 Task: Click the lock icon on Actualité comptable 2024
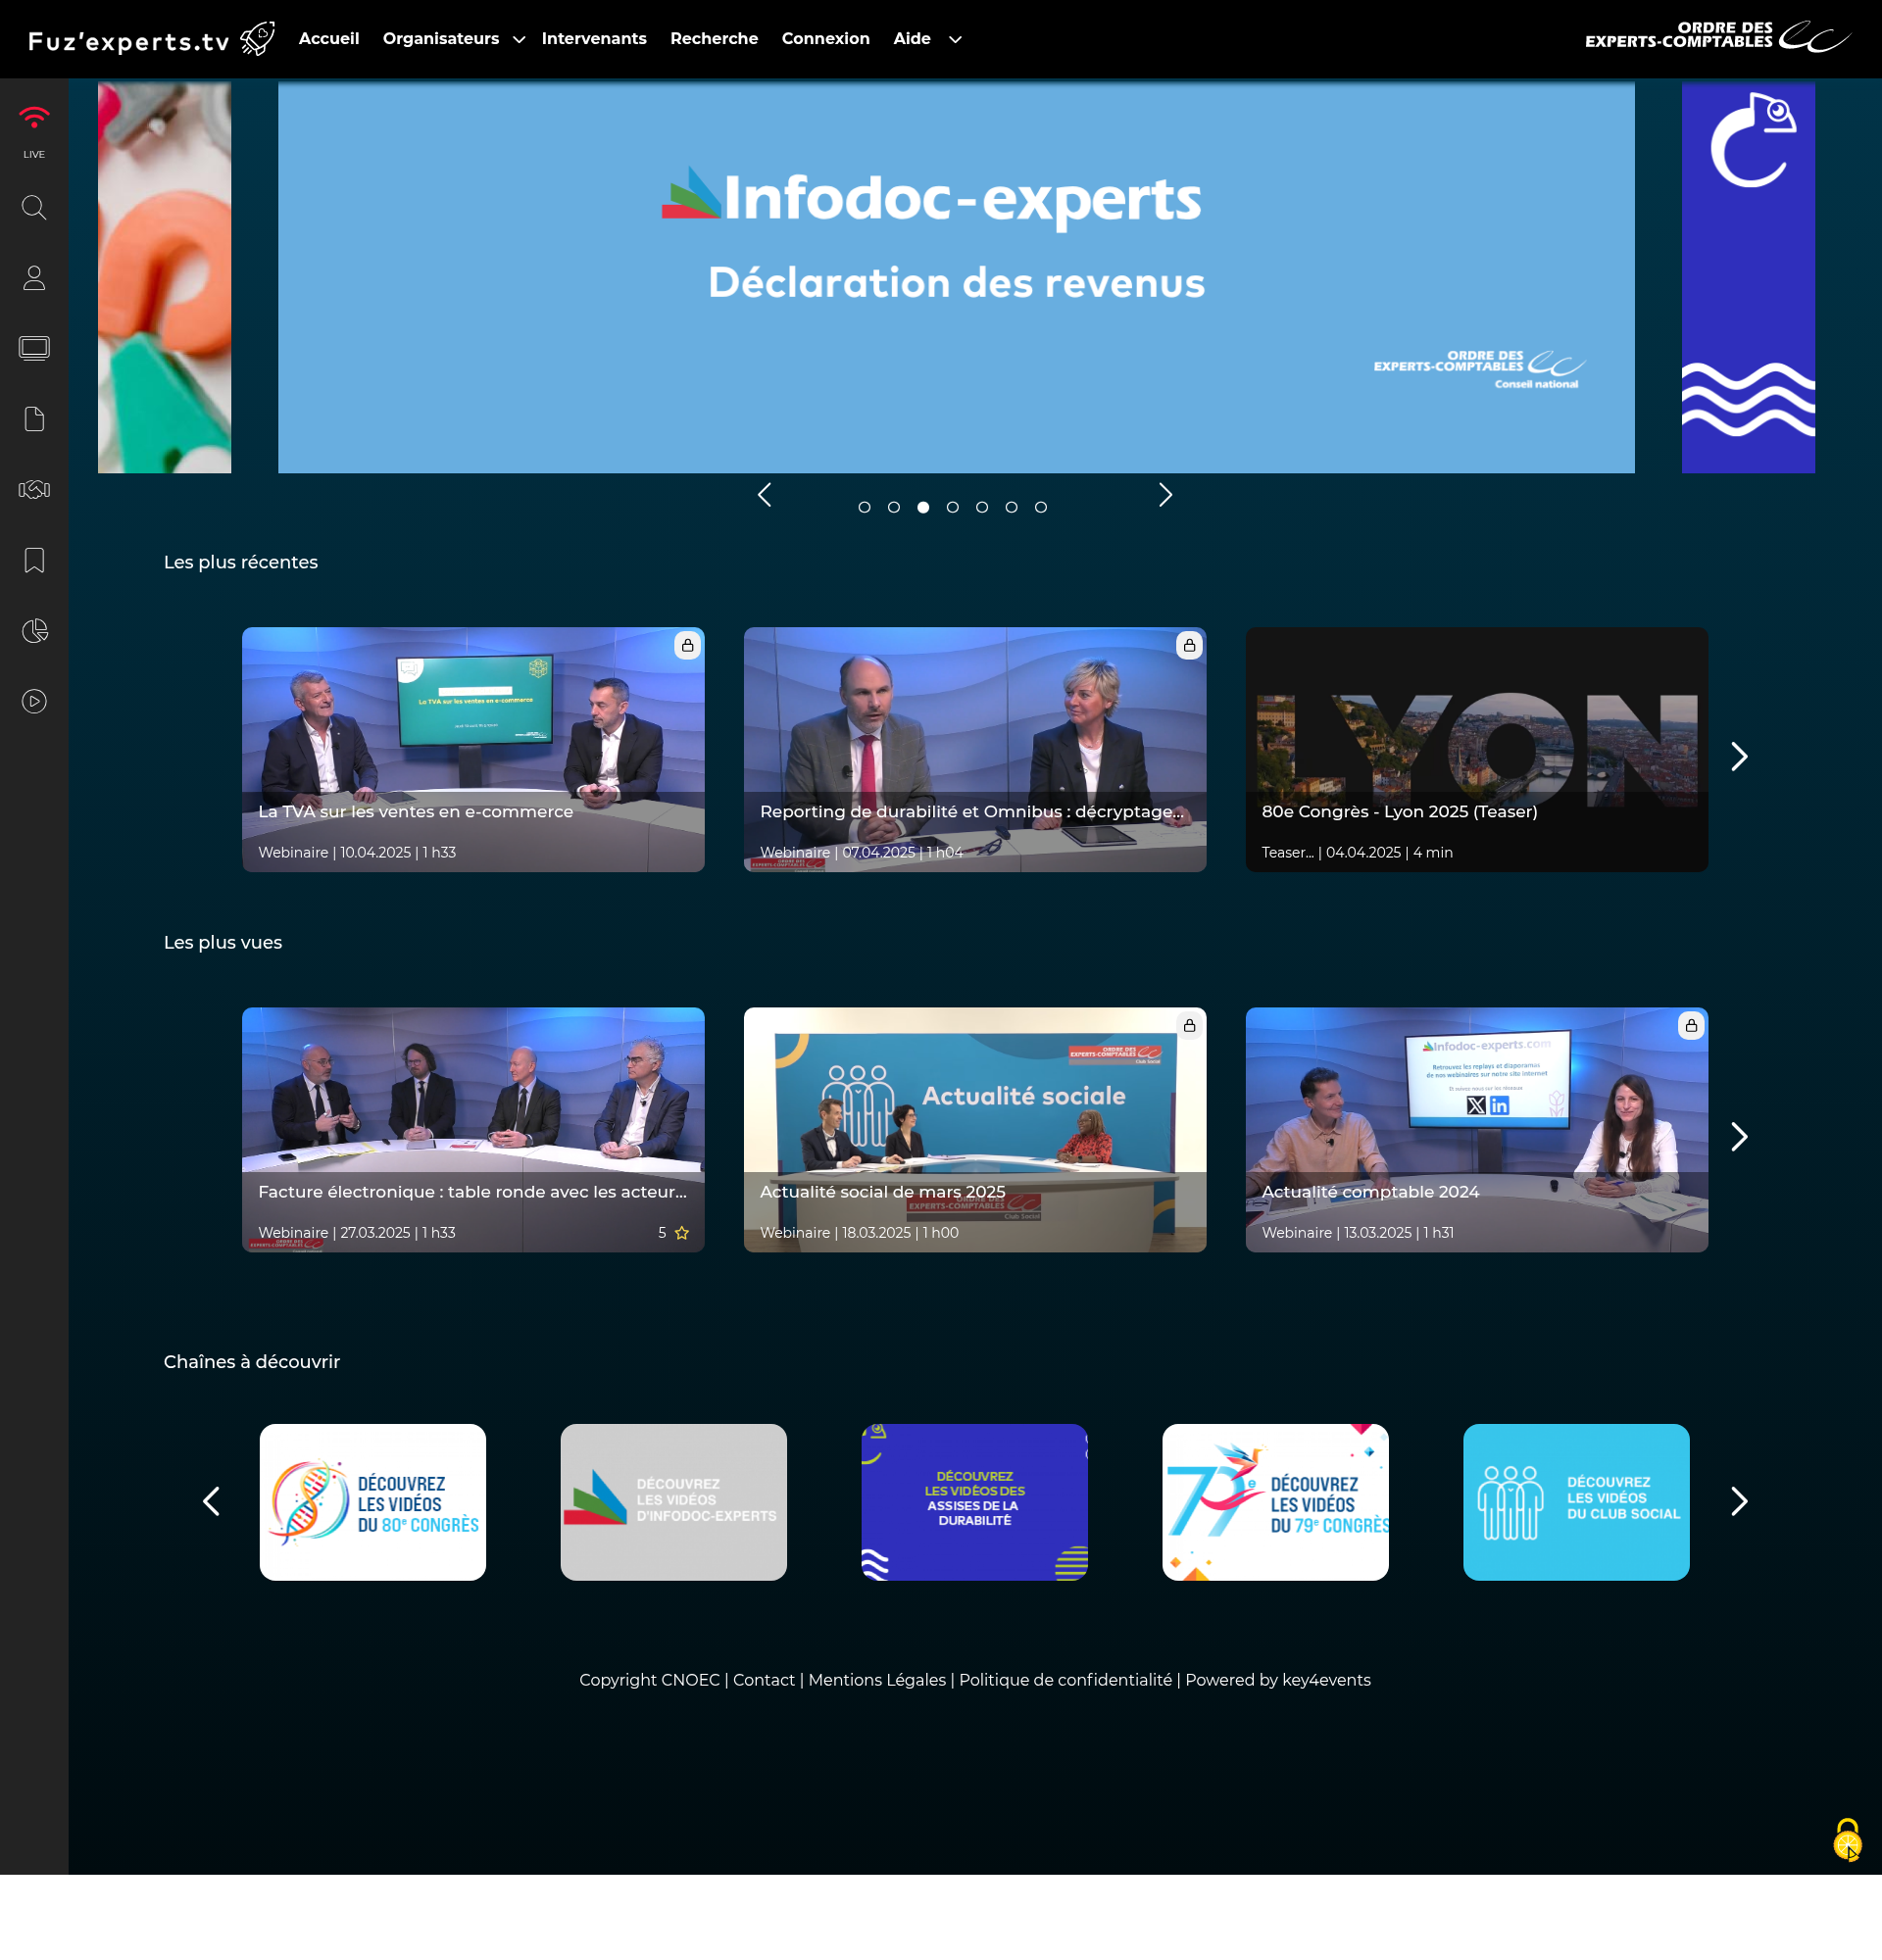tap(1691, 1025)
